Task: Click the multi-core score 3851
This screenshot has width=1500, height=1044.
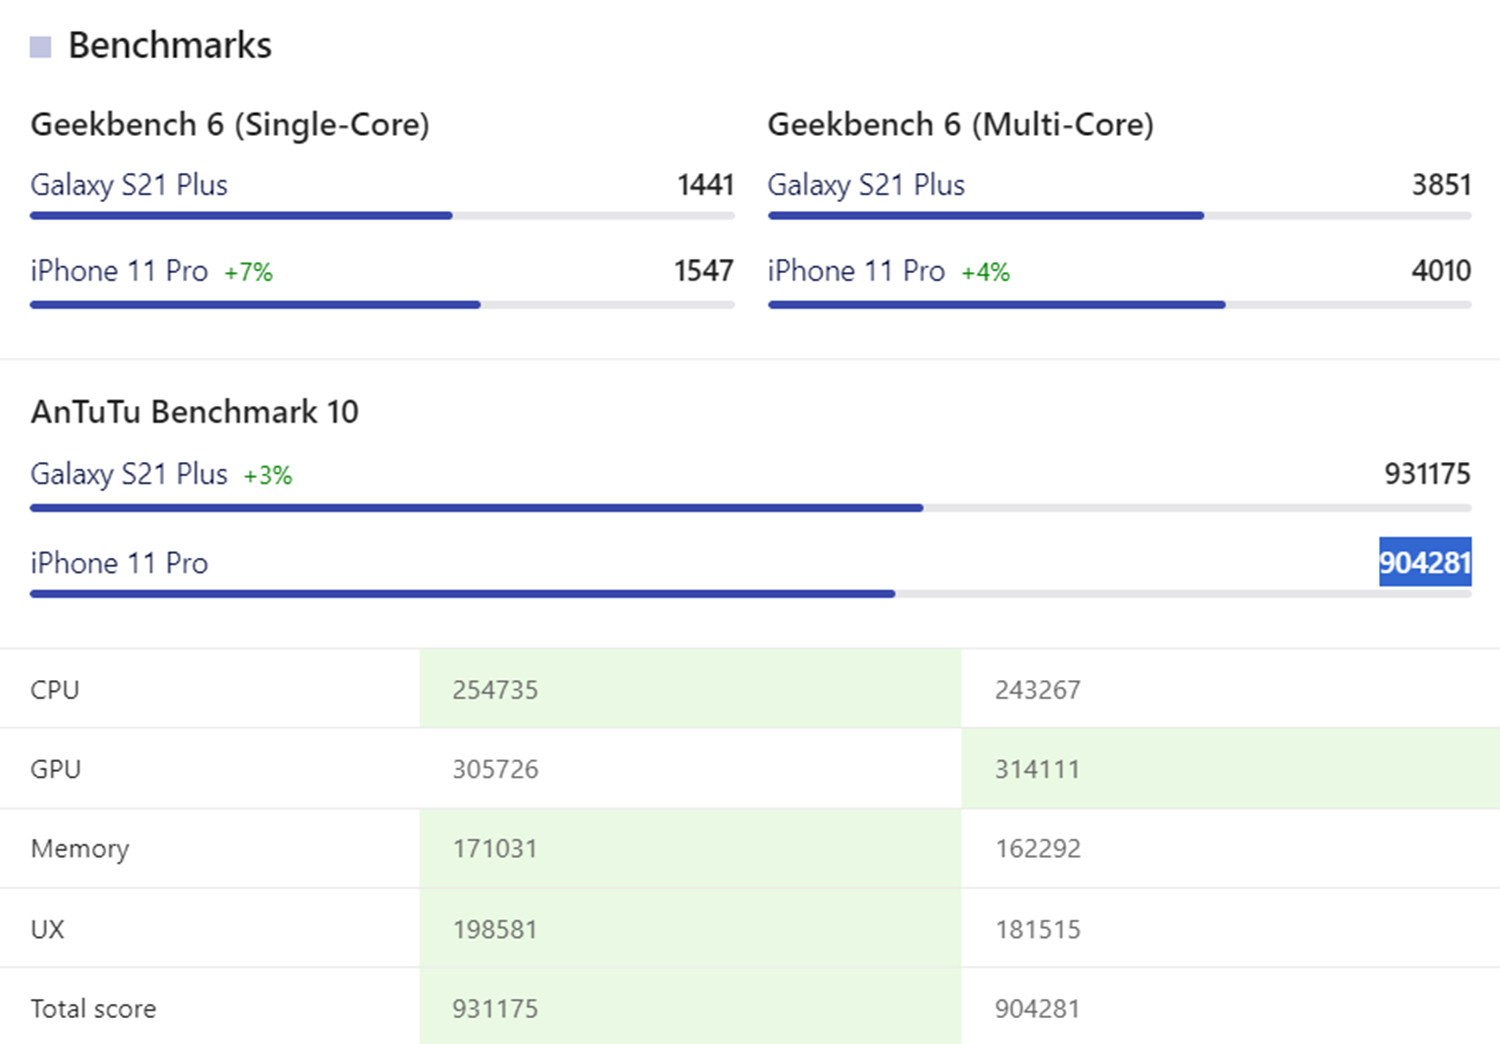Action: [1441, 185]
